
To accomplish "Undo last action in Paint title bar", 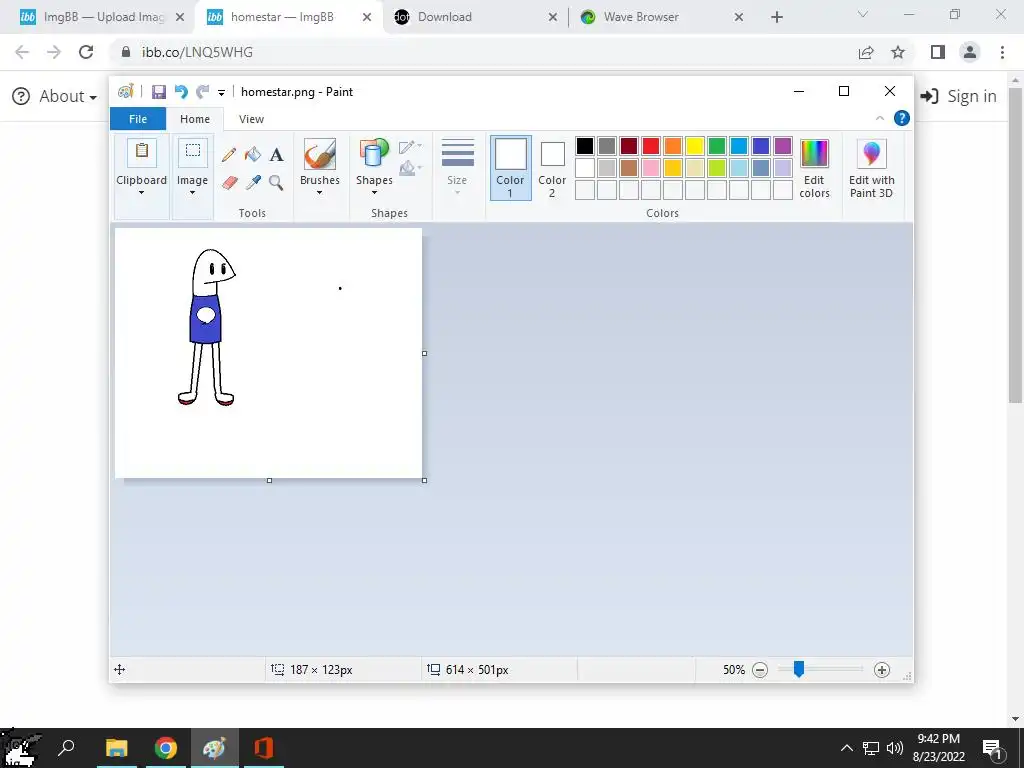I will point(181,92).
